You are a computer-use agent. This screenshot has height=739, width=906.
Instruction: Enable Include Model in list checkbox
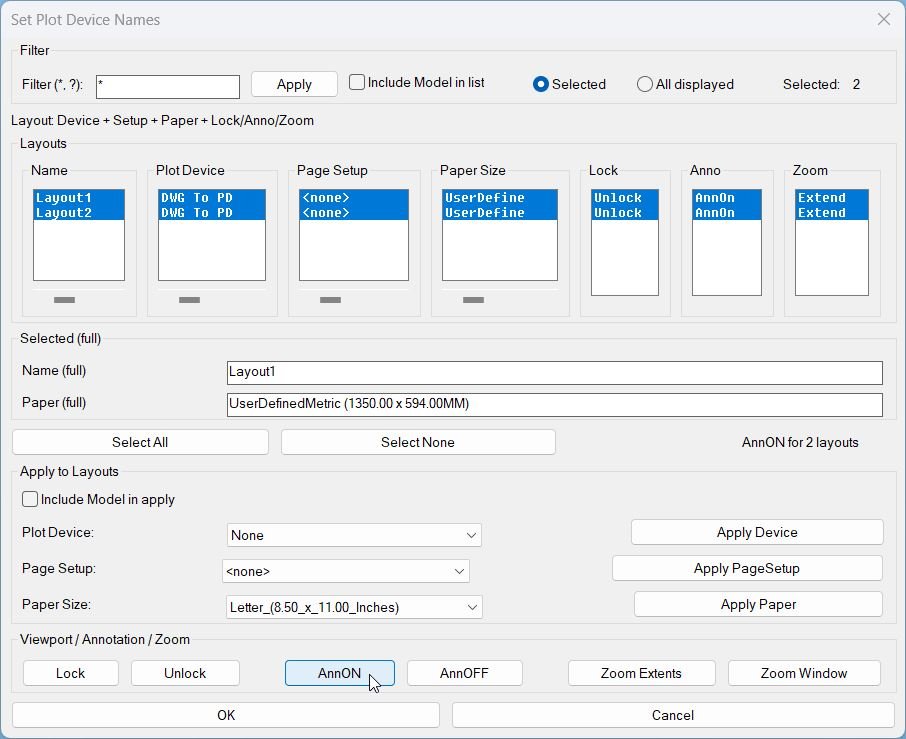pyautogui.click(x=357, y=83)
